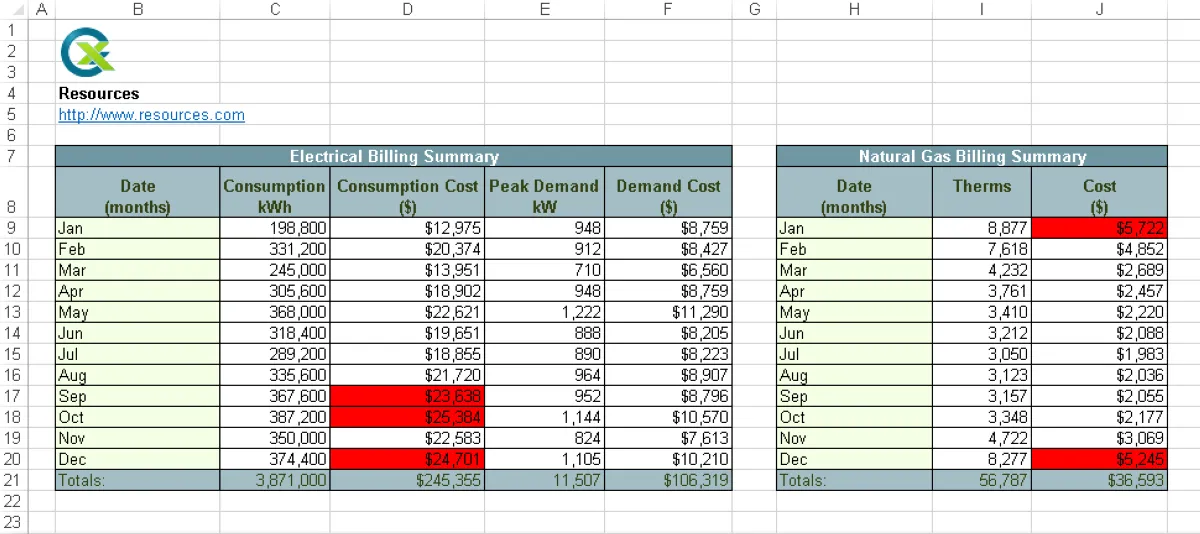Select the $18,902 Apr consumption cost
The image size is (1200, 534).
coord(407,291)
